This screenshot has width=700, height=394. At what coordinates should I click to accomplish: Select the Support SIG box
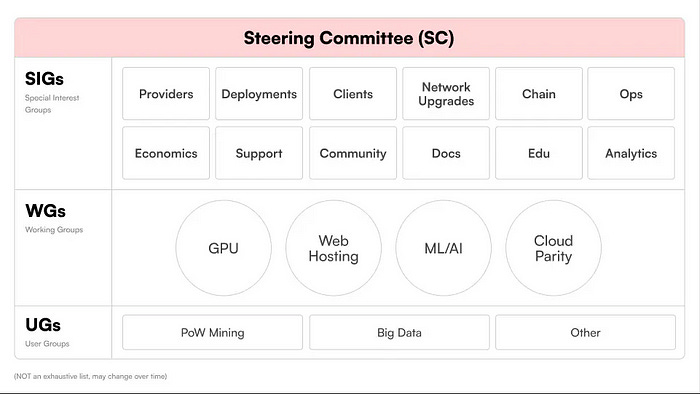tap(259, 153)
